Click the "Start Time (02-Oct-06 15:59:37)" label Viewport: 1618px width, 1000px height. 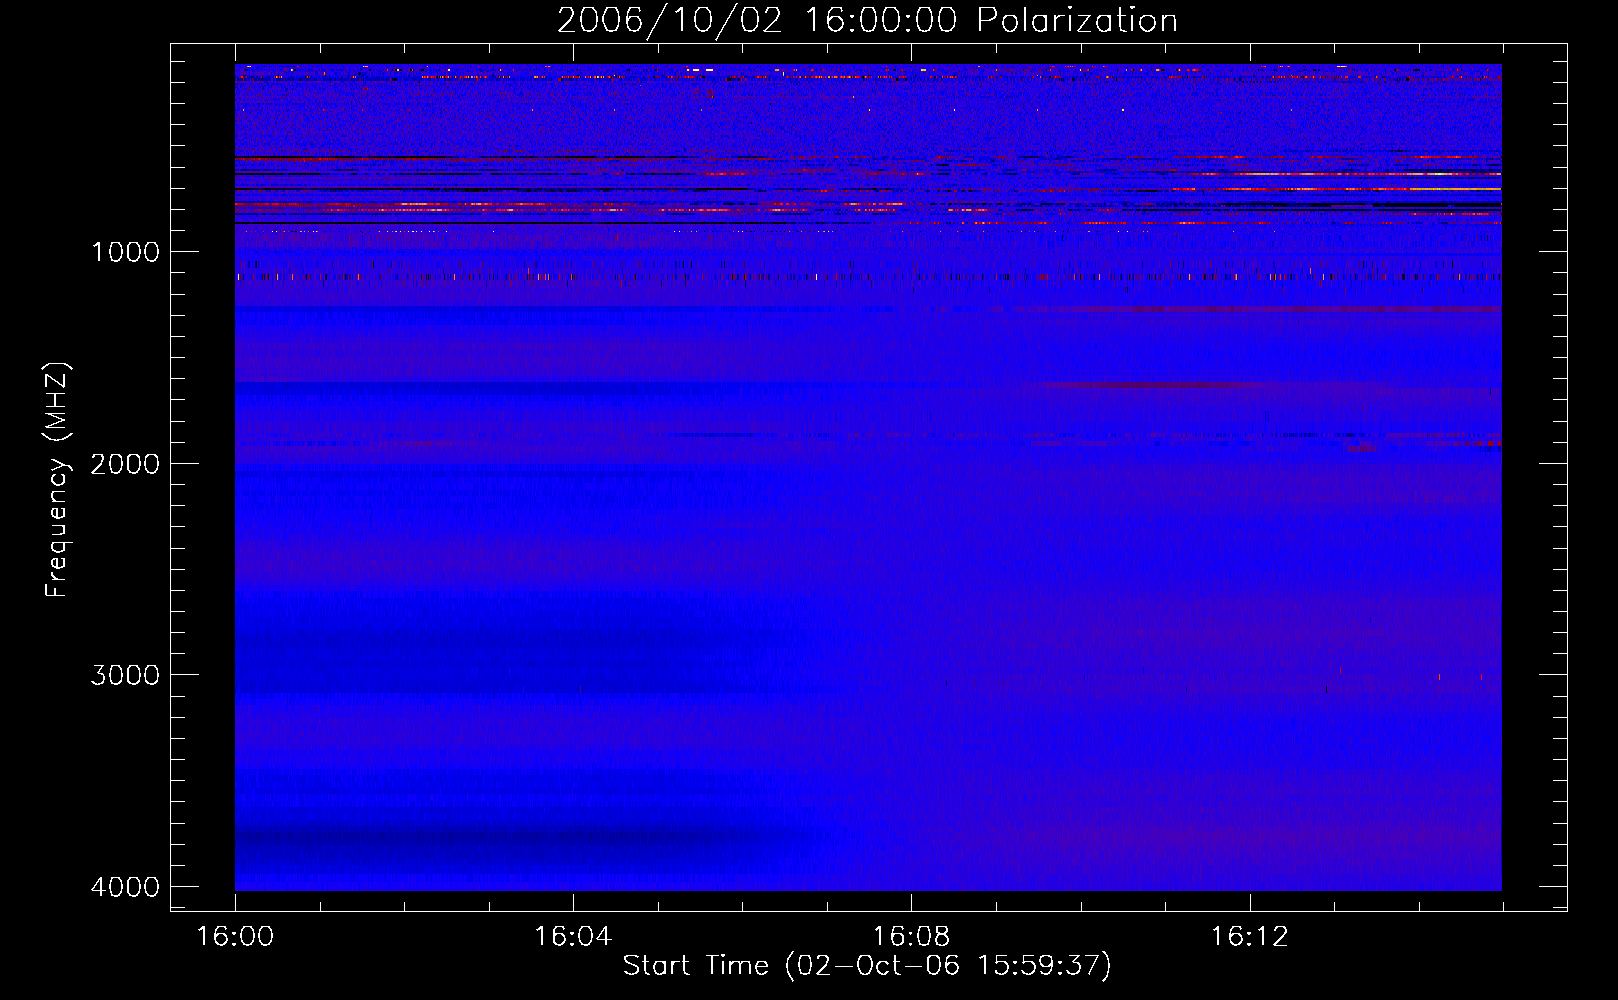(867, 966)
